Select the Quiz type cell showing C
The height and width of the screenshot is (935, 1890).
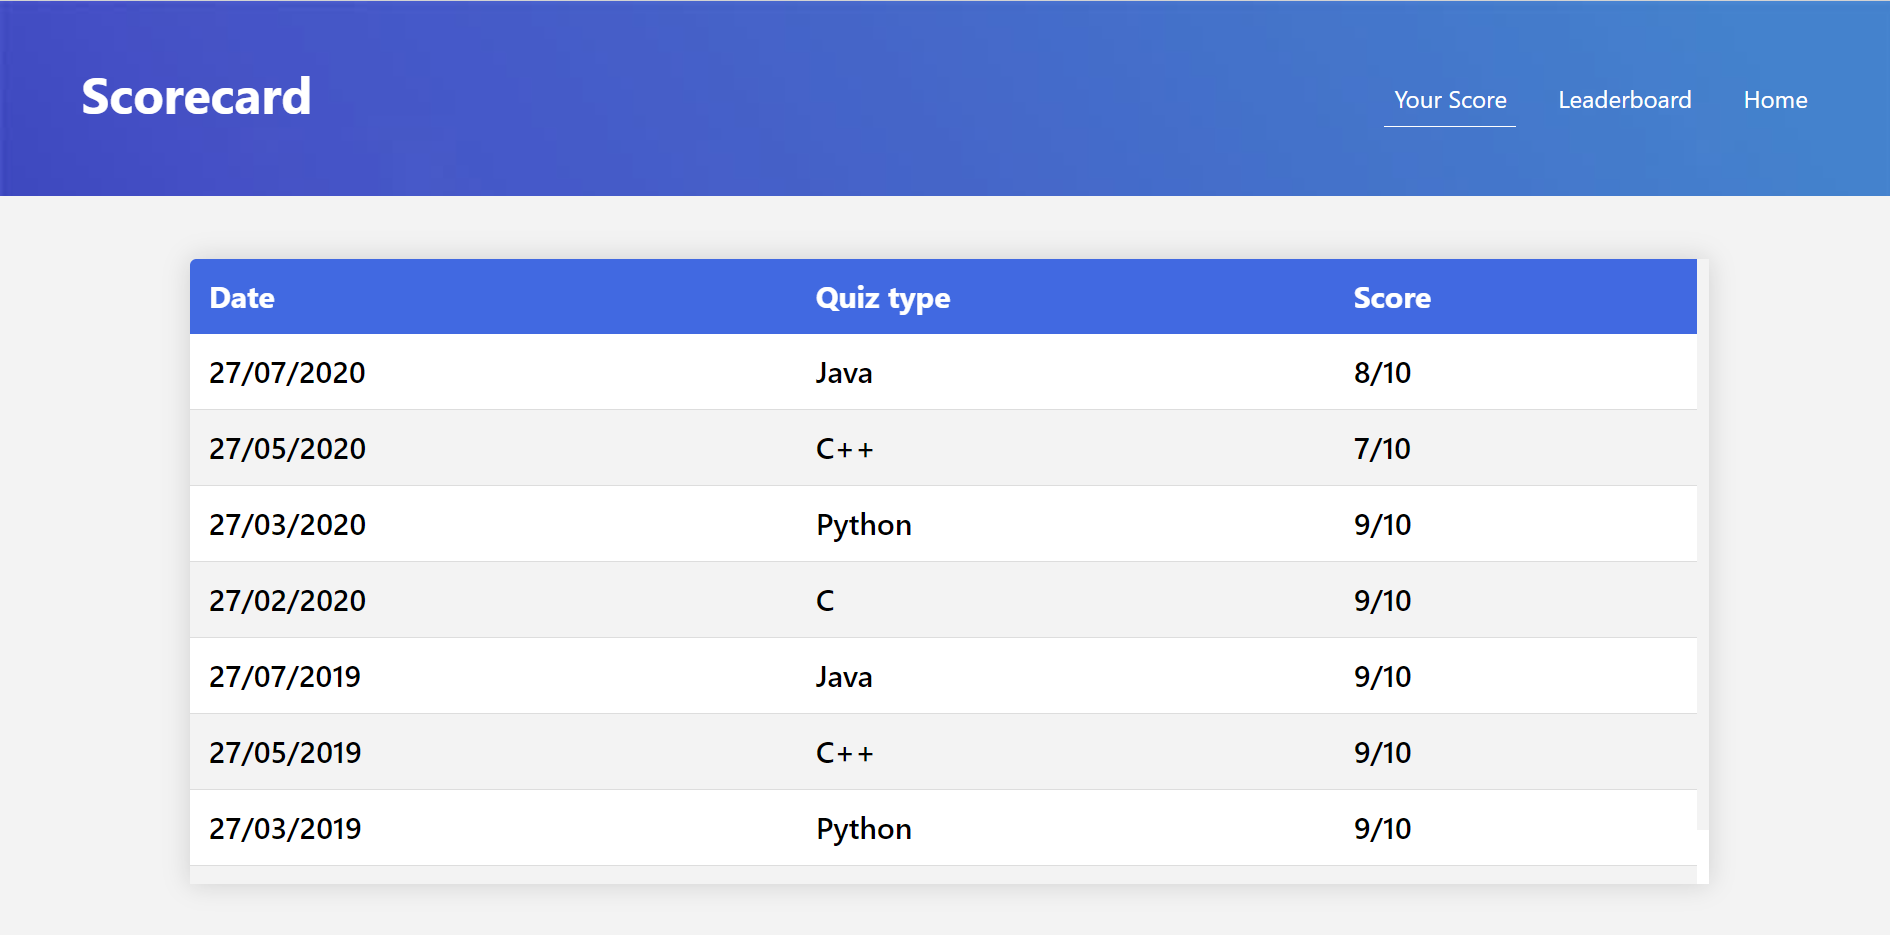pyautogui.click(x=823, y=600)
